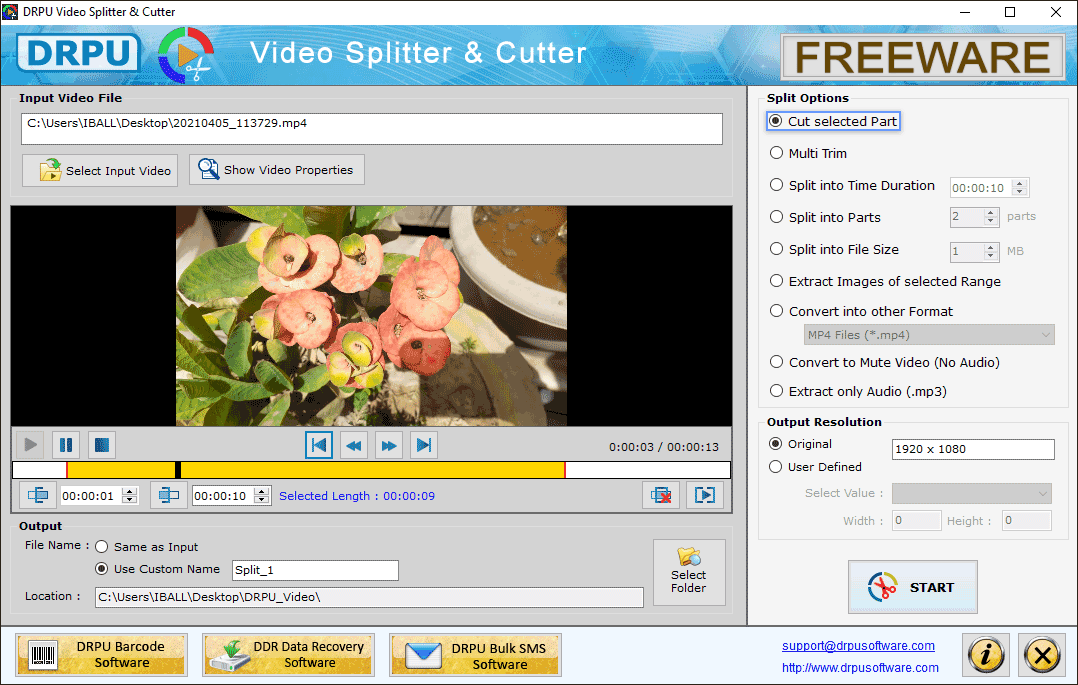1078x685 pixels.
Task: Select Extract only Audio (.mp3)
Action: [x=858, y=391]
